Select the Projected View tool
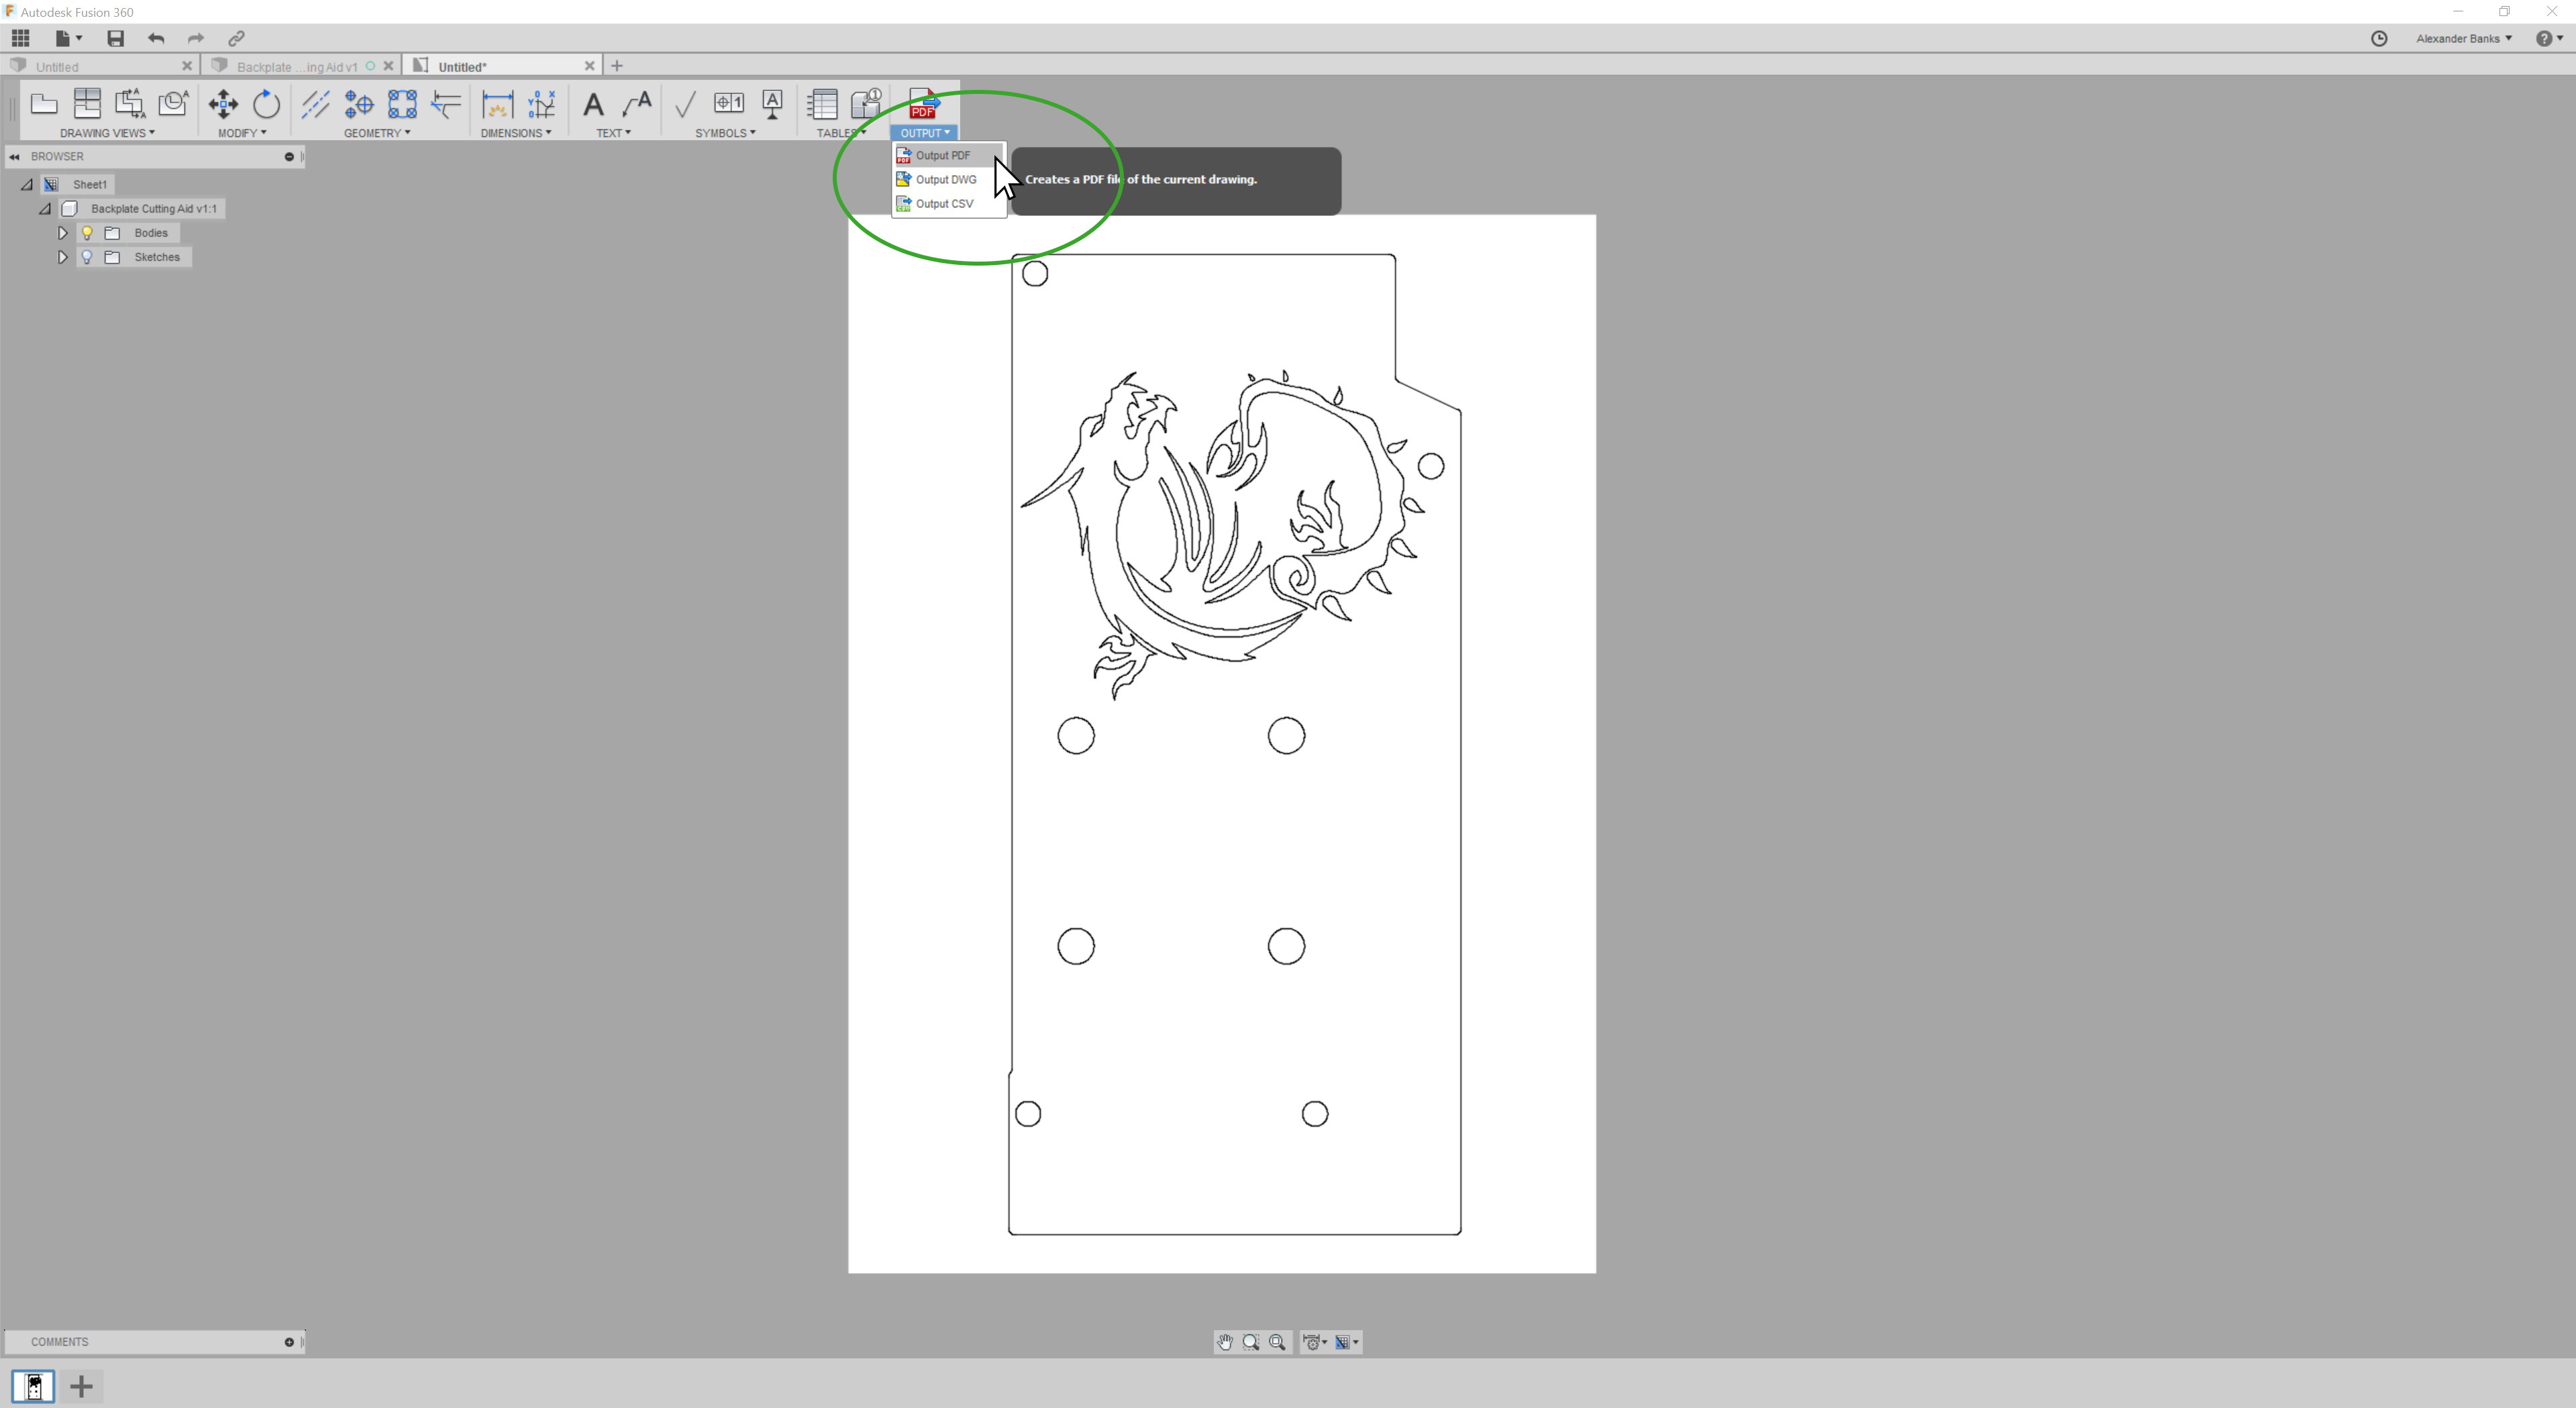The image size is (2576, 1408). coord(87,104)
